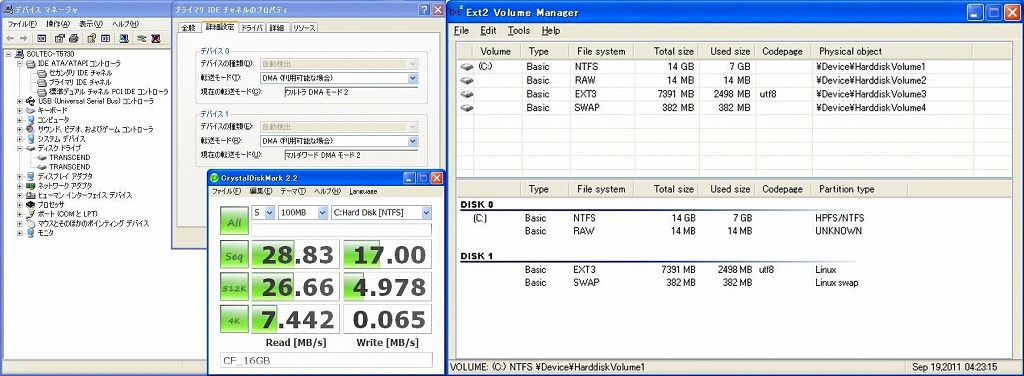Click the back arrow in Device Manager toolbar
Screen dimensions: 1024x376
[10, 39]
